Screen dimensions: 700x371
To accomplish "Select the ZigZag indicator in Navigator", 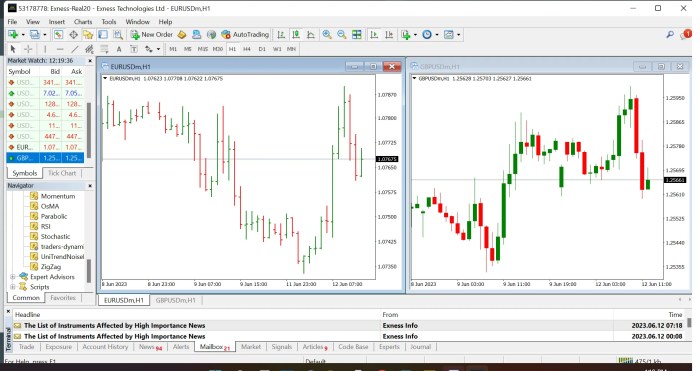I will (50, 267).
